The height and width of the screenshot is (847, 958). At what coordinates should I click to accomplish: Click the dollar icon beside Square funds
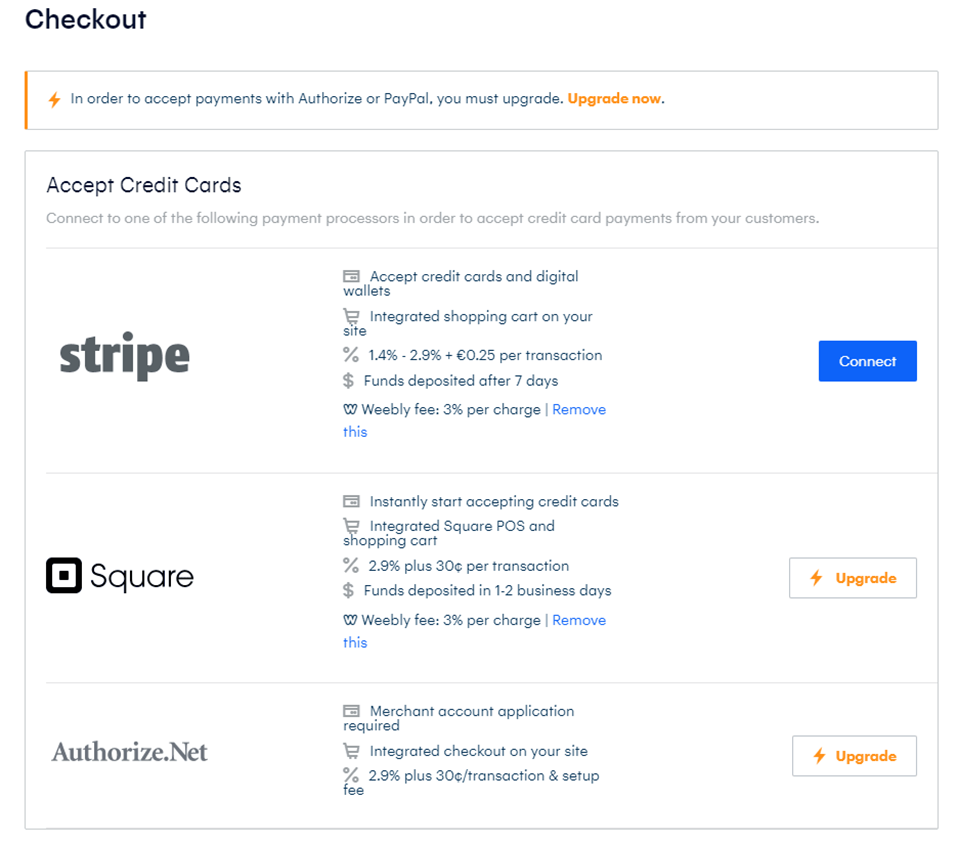pos(348,591)
